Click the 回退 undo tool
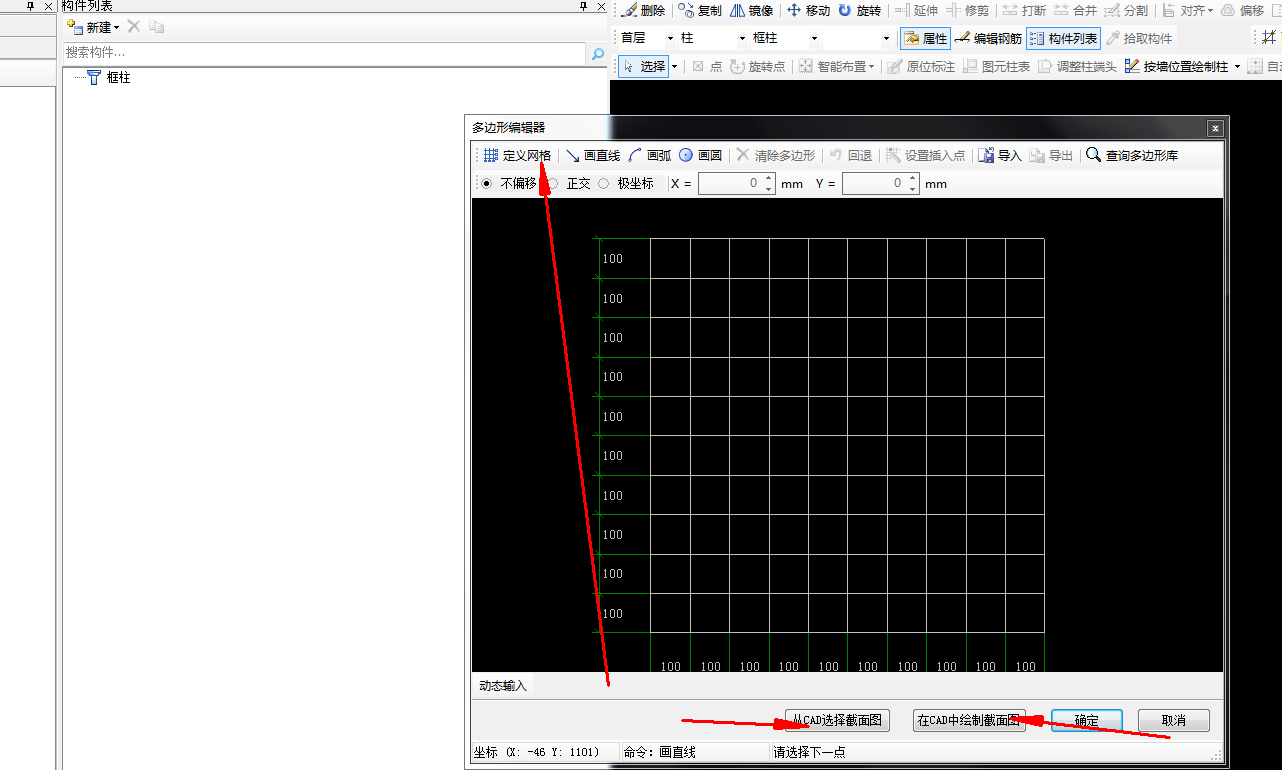1282x770 pixels. click(851, 156)
